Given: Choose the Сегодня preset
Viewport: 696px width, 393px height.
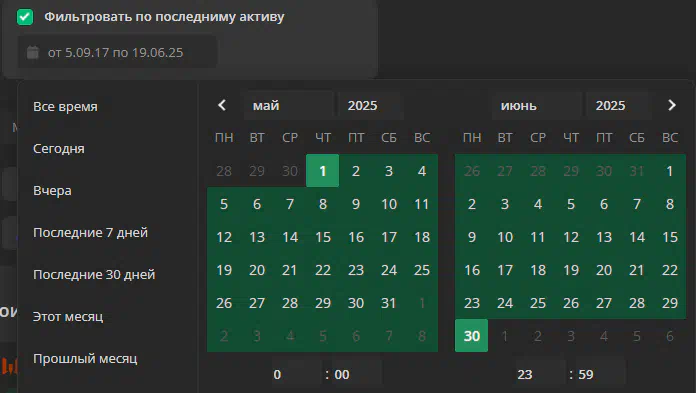Looking at the screenshot, I should pyautogui.click(x=59, y=148).
